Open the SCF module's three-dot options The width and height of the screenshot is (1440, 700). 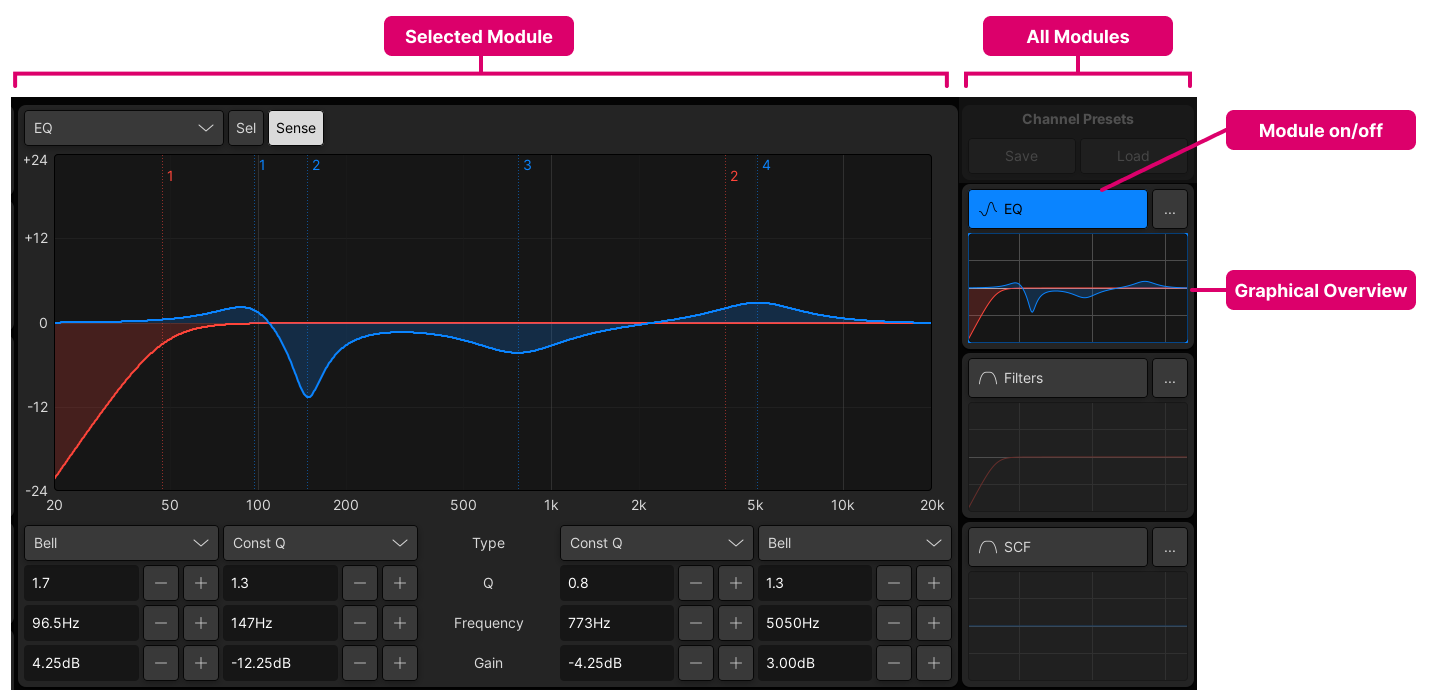[1170, 547]
